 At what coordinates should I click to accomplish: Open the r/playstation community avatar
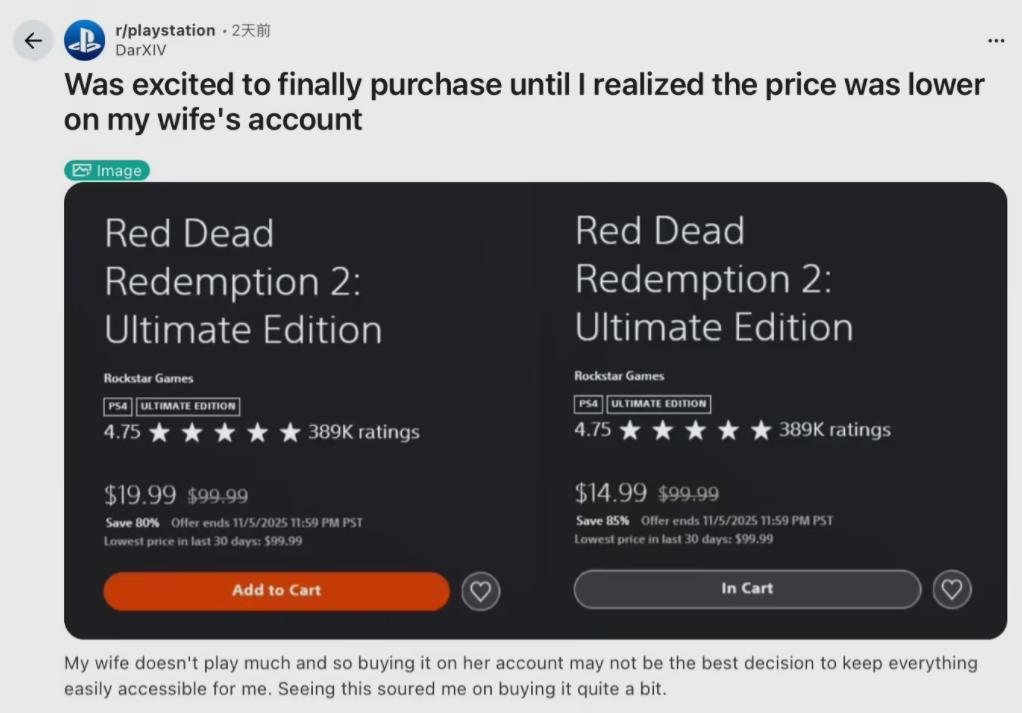(x=85, y=41)
